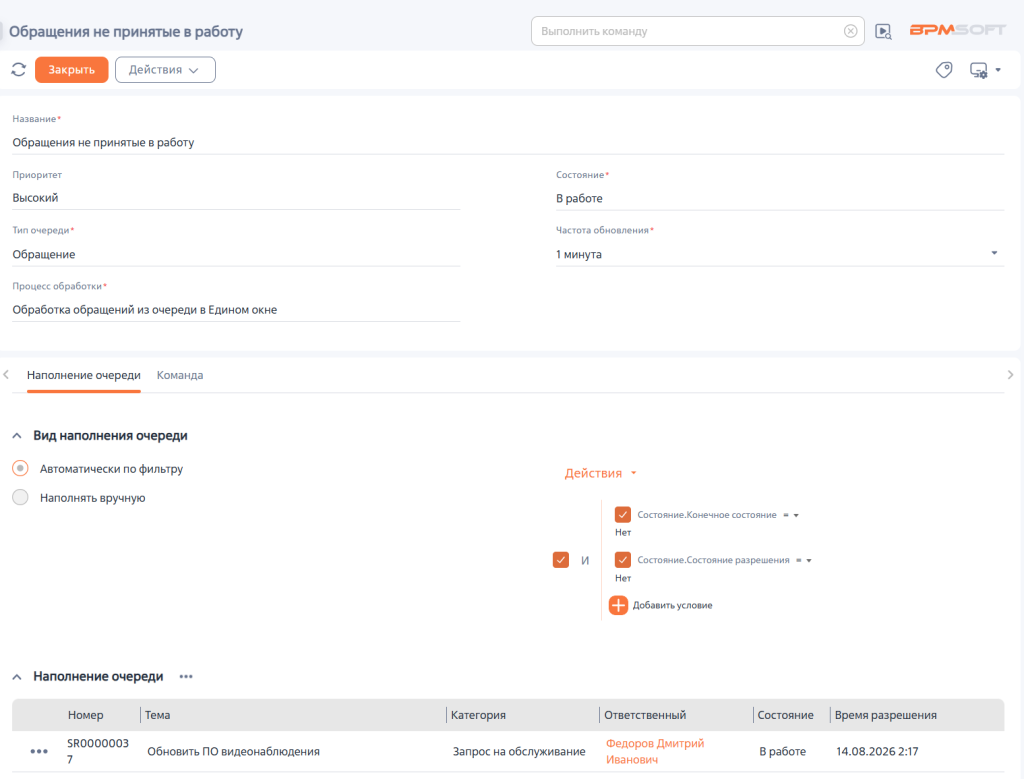
Task: Select the Наполнять вручную radio button
Action: click(x=20, y=498)
